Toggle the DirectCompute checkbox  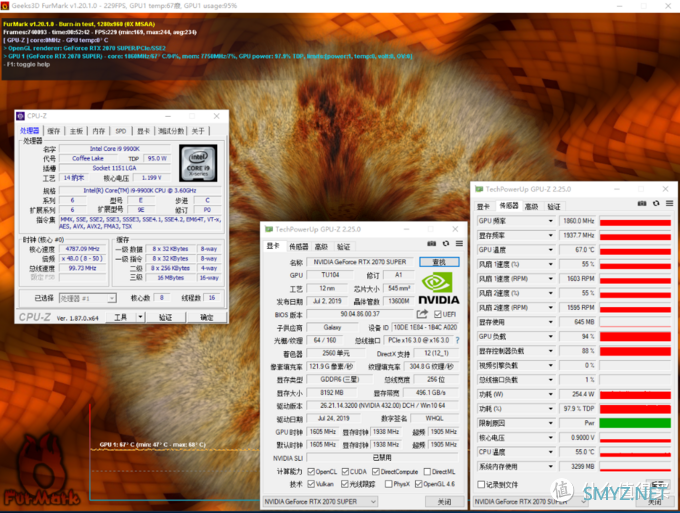pyautogui.click(x=376, y=471)
